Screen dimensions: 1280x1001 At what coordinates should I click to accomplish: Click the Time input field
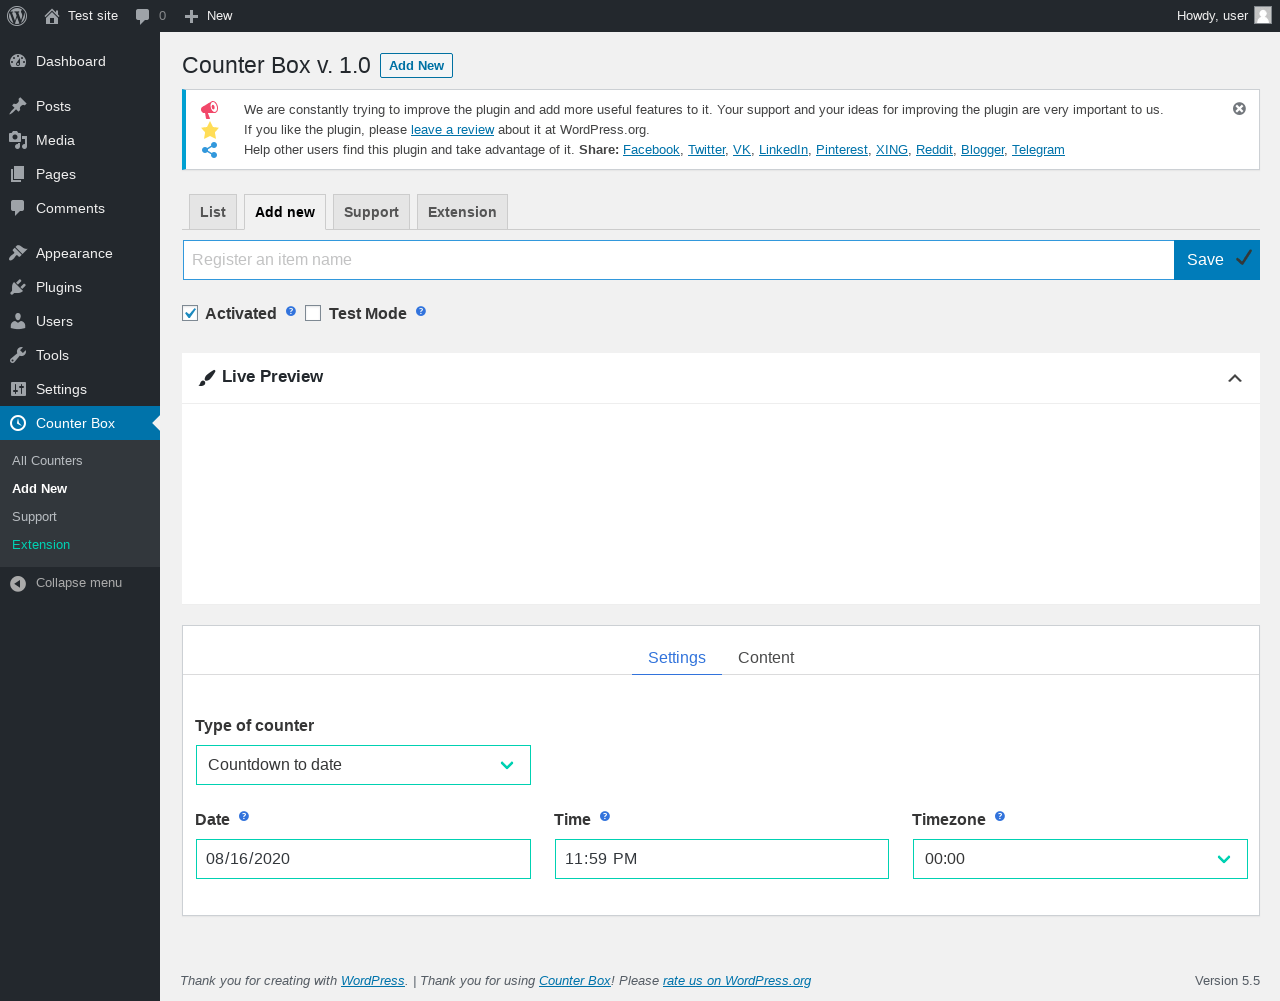click(722, 859)
